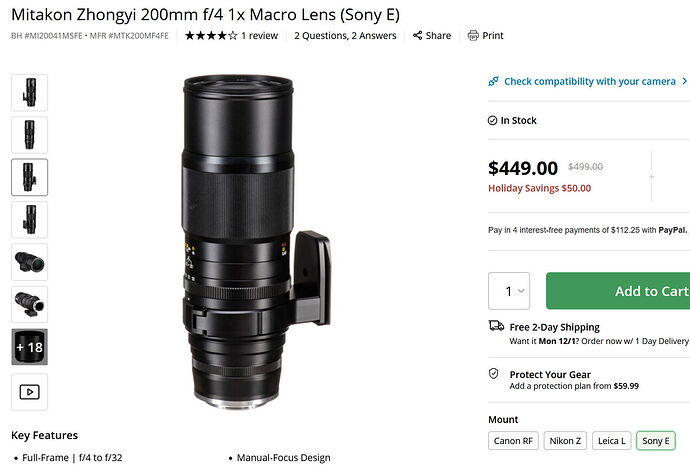Click the Share icon
The image size is (690, 465).
click(415, 36)
